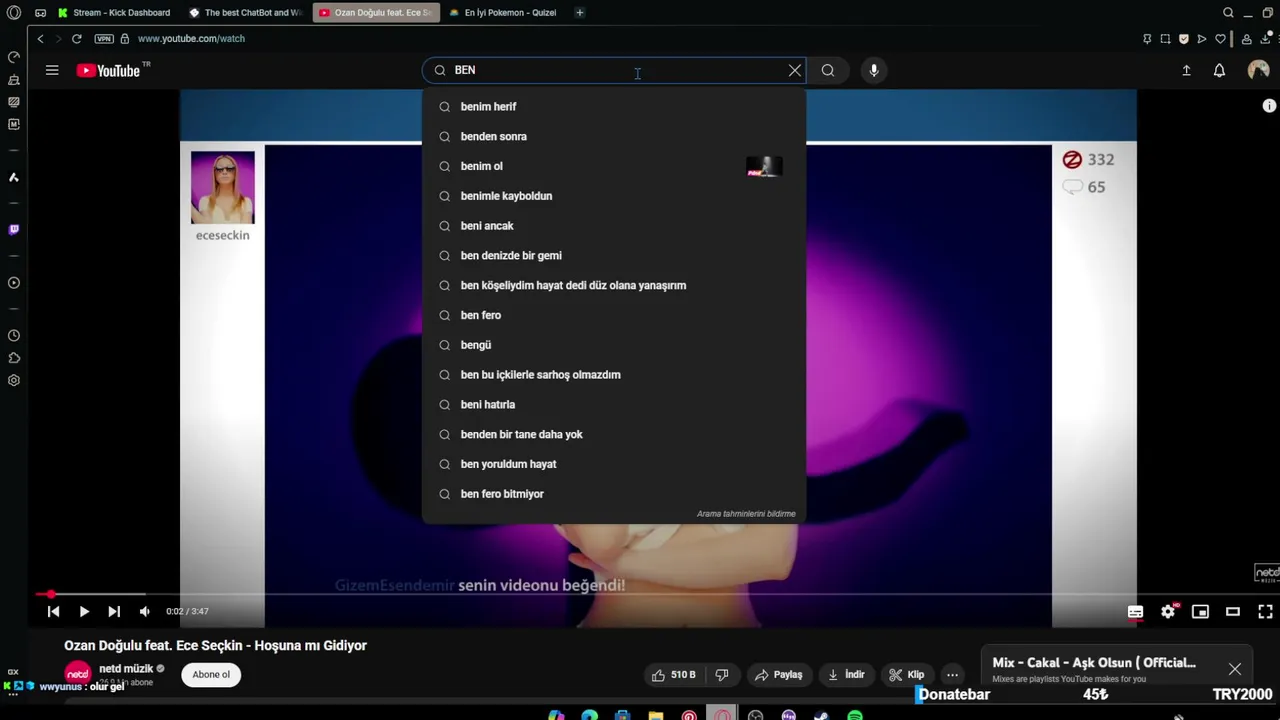Viewport: 1280px width, 720px height.
Task: Show video info card icon
Action: [x=1269, y=106]
